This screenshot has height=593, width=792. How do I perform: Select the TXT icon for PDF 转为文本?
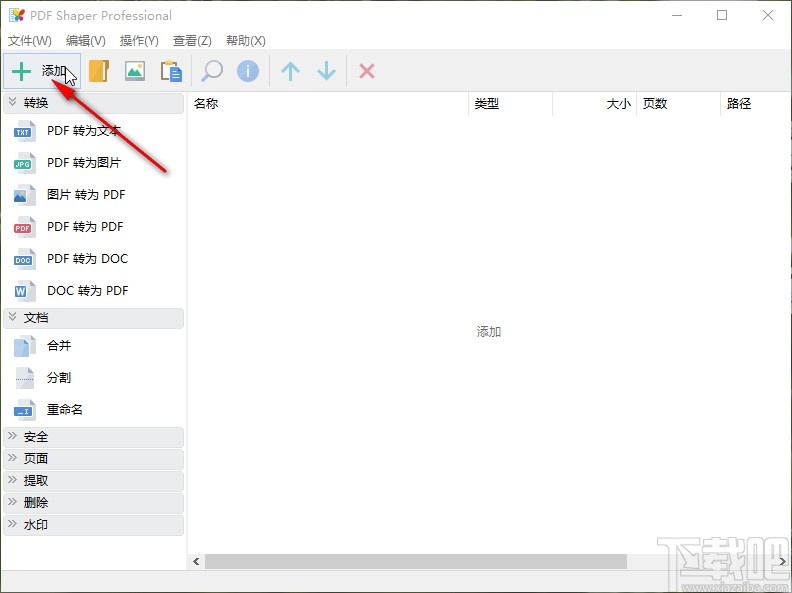point(24,131)
